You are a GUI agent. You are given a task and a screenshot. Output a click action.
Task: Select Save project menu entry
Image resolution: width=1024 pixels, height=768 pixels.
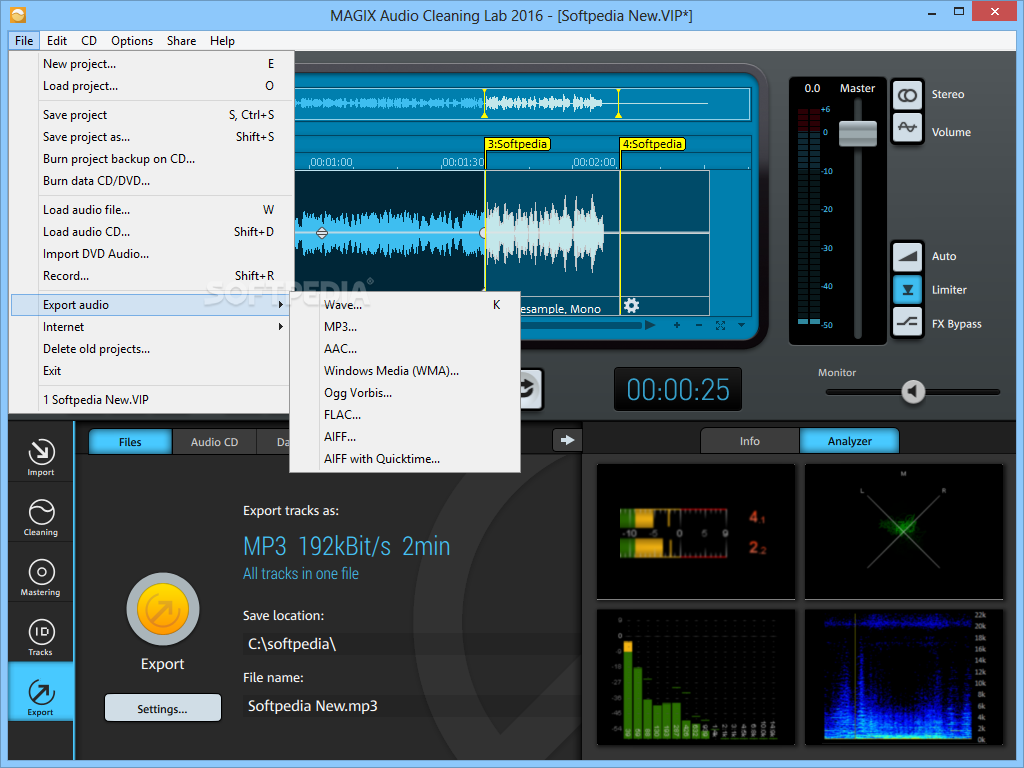(x=152, y=115)
